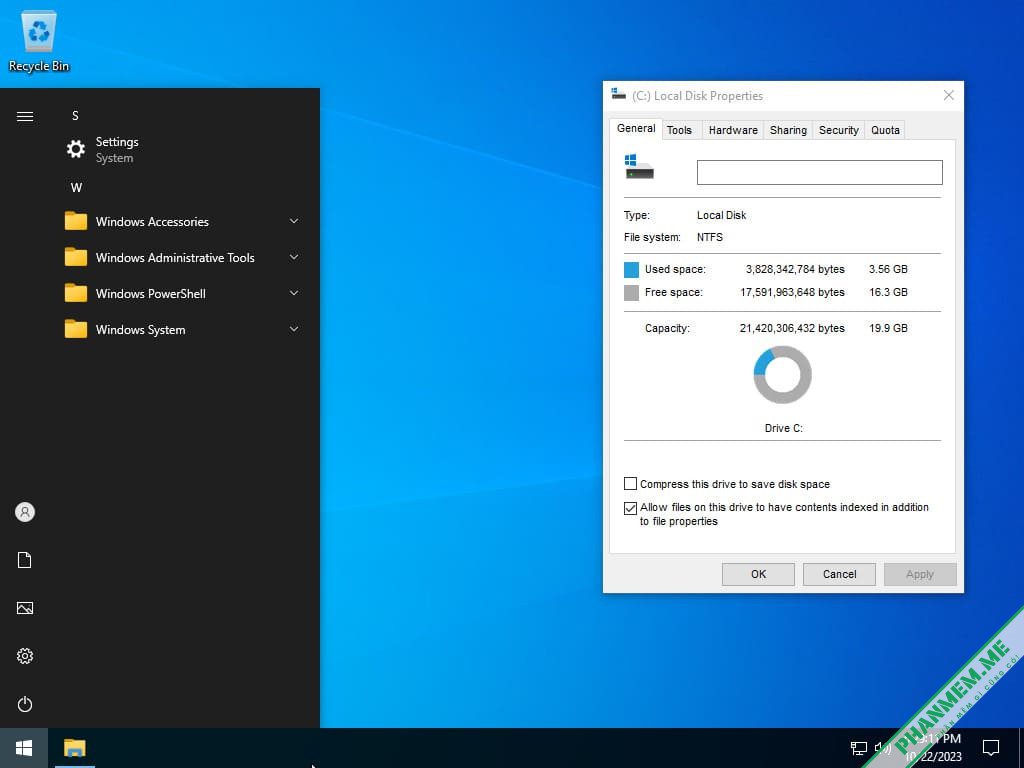Jump to letter W section header

pyautogui.click(x=76, y=187)
